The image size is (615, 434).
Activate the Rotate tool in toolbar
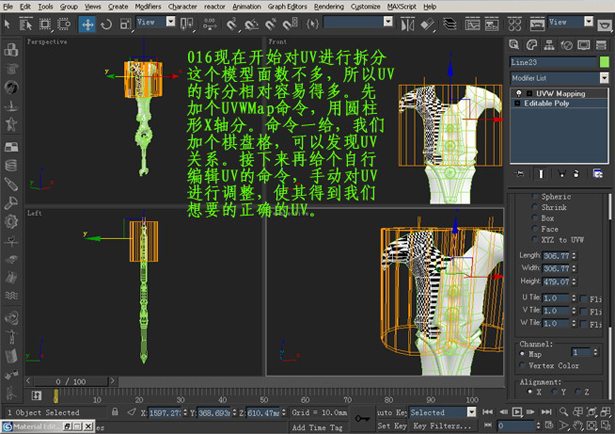tap(108, 23)
